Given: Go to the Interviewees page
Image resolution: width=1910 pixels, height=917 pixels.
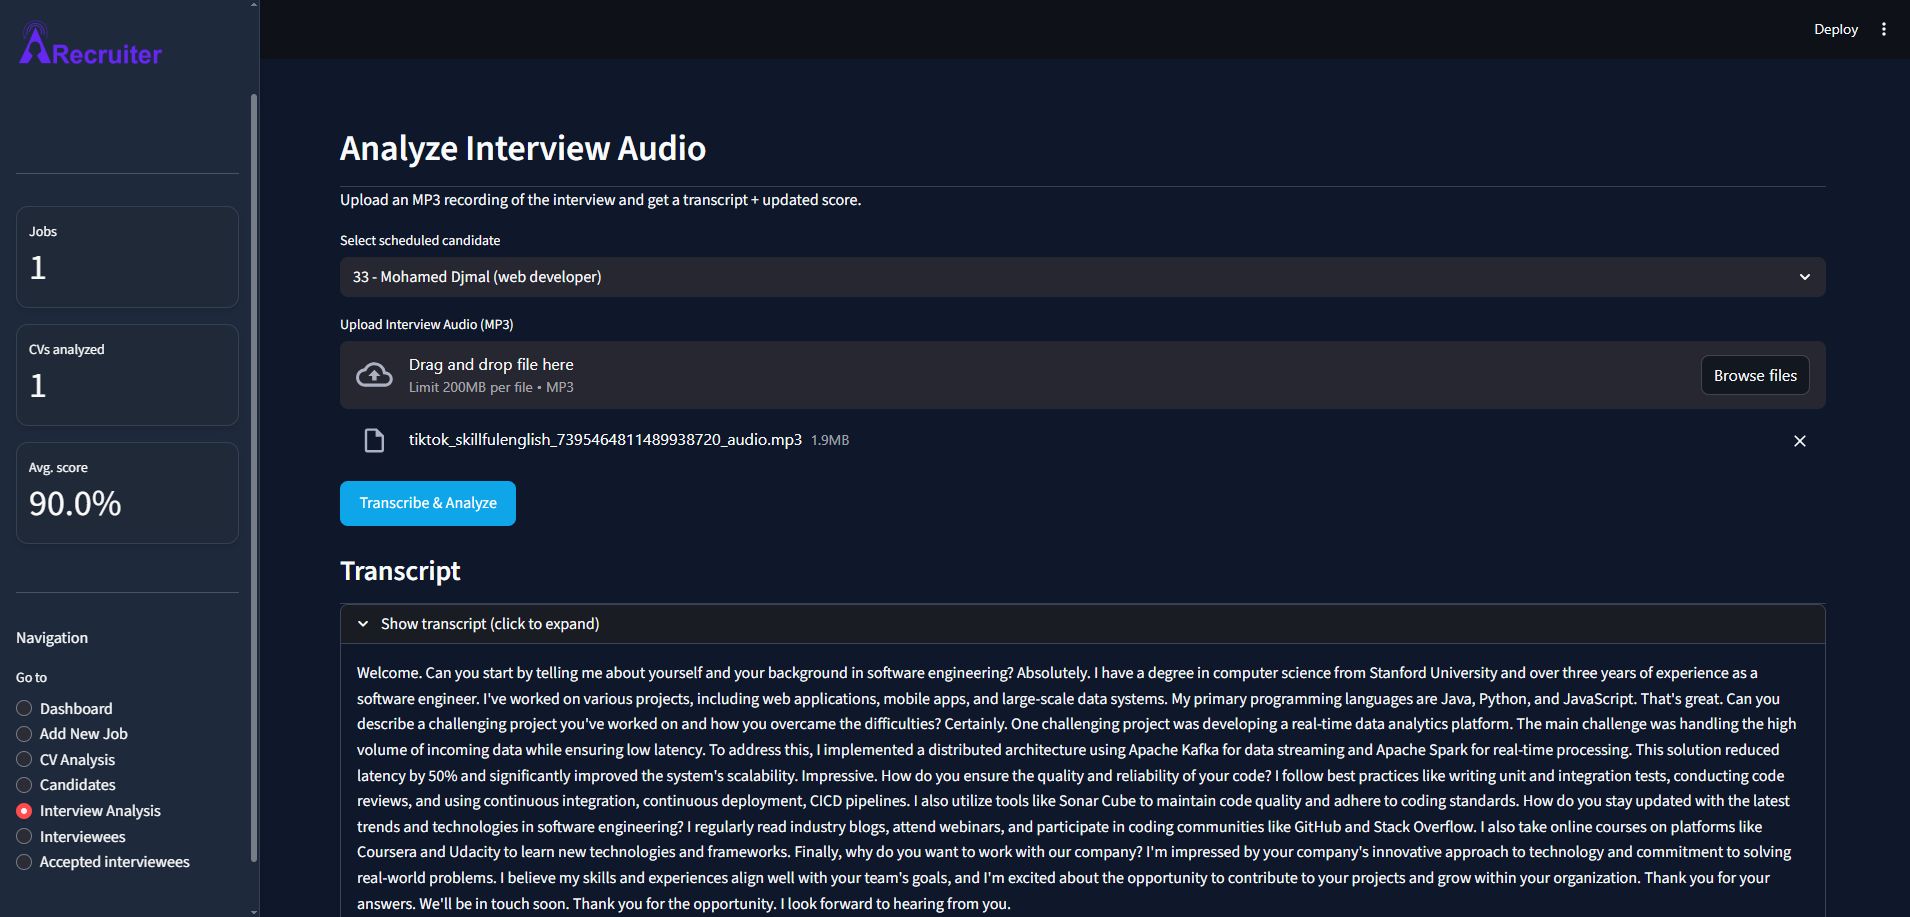Looking at the screenshot, I should tap(25, 837).
